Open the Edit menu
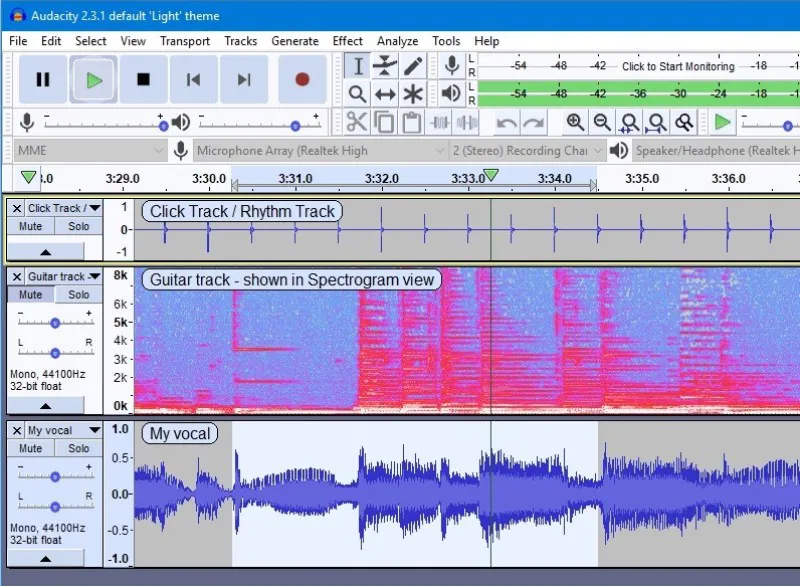Screen dimensions: 800x586 [x=51, y=41]
